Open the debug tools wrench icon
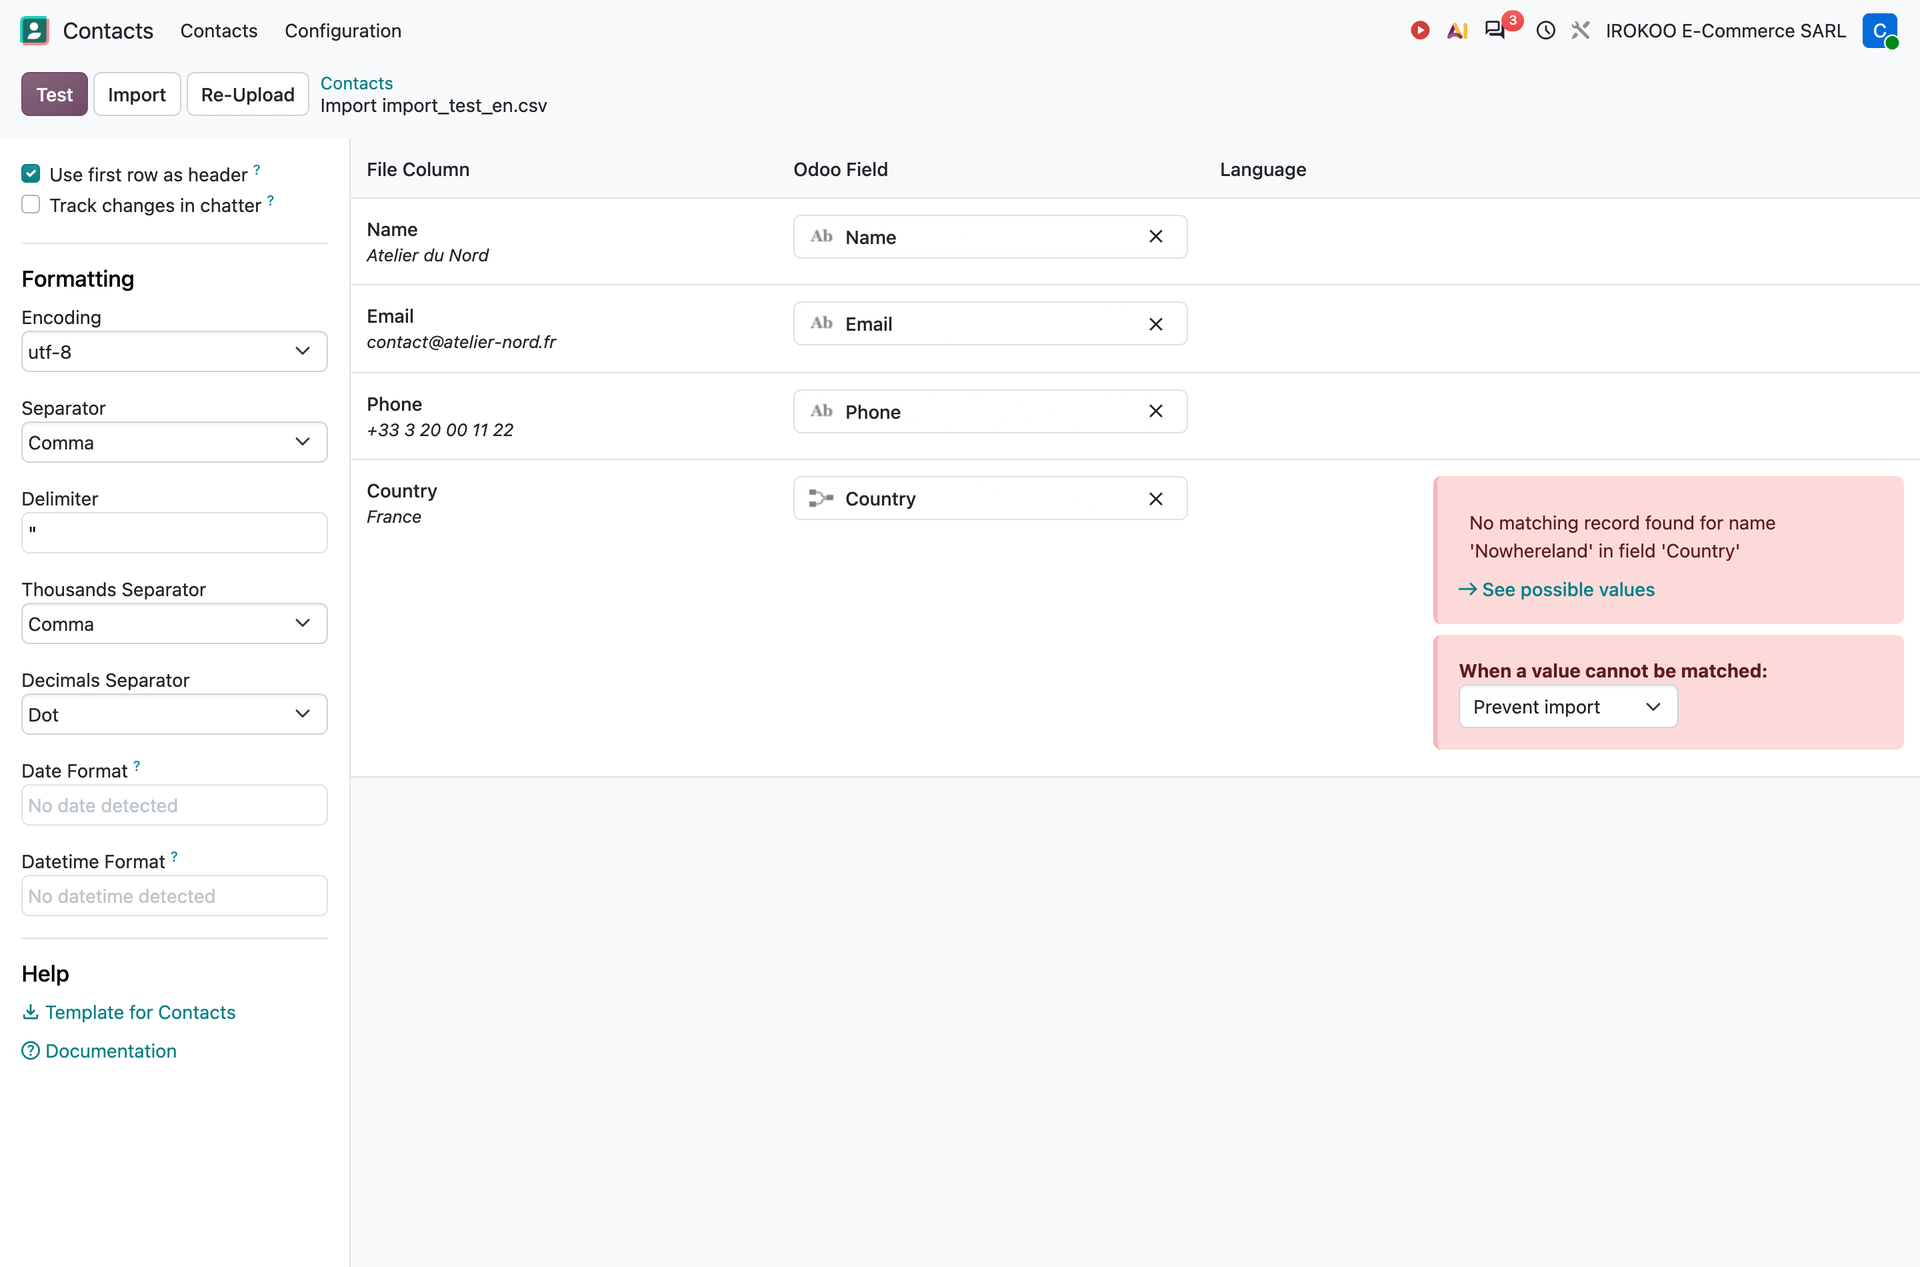 coord(1580,31)
